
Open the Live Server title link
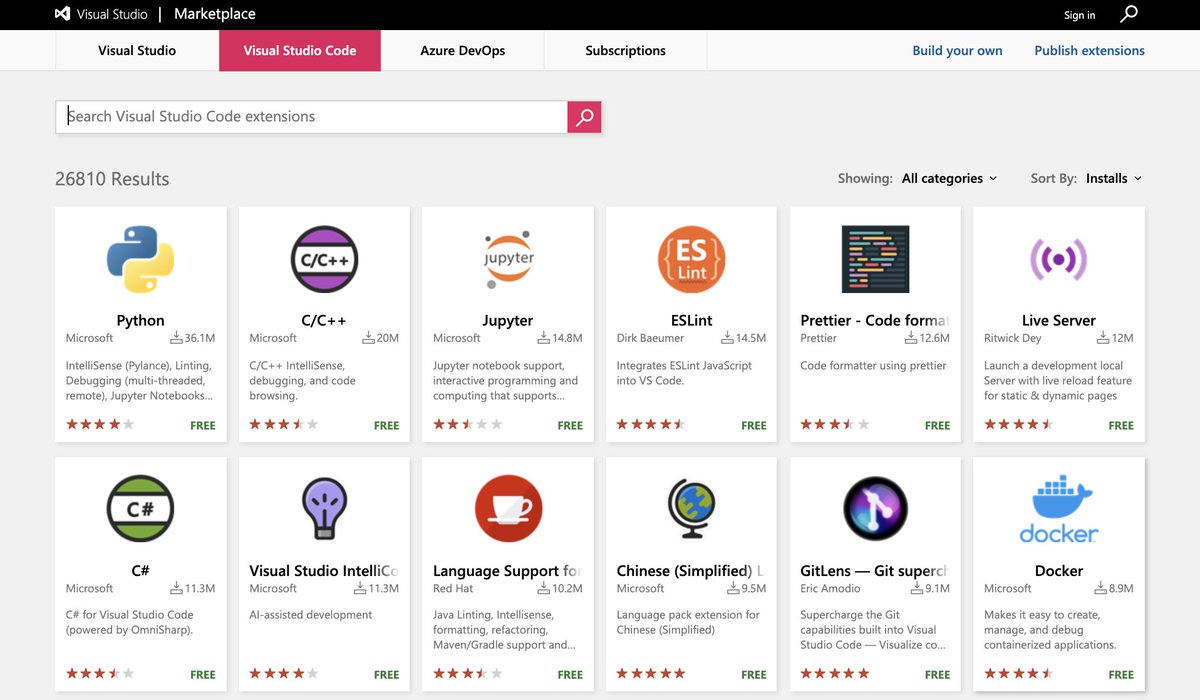1058,320
